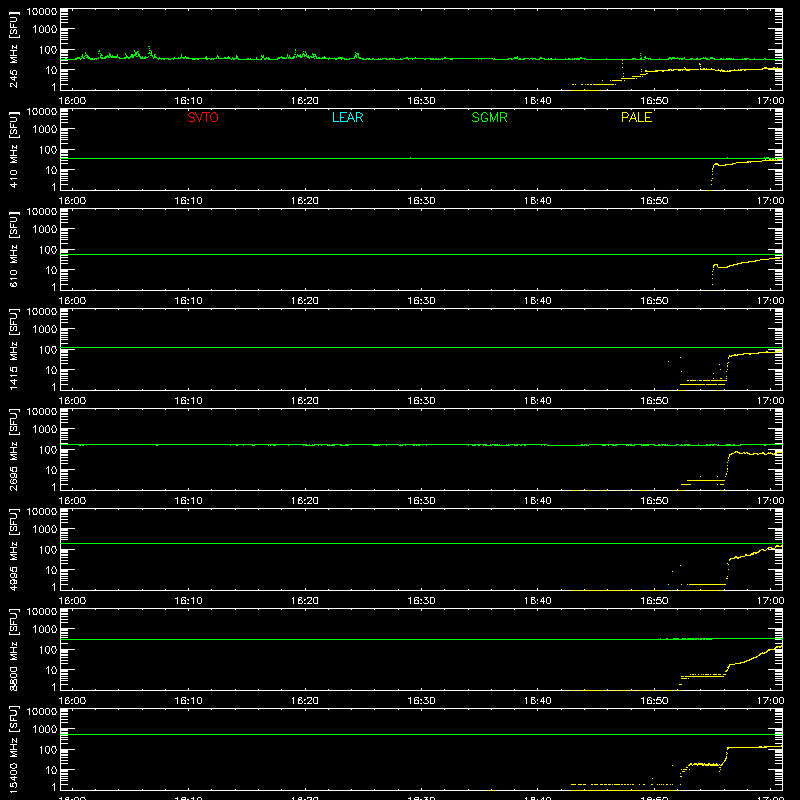Image resolution: width=800 pixels, height=800 pixels.
Task: Click the red SVTO station label
Action: [x=203, y=117]
